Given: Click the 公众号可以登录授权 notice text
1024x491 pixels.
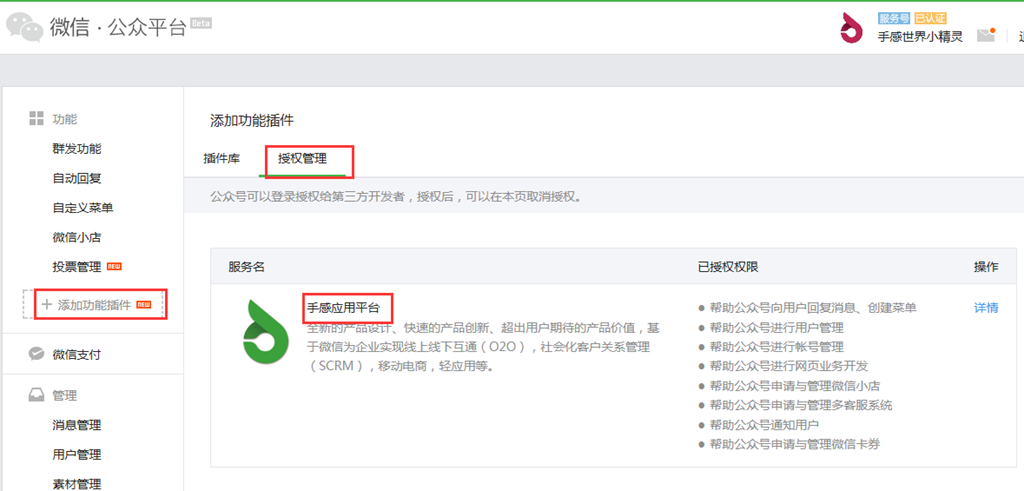Looking at the screenshot, I should click(x=396, y=196).
